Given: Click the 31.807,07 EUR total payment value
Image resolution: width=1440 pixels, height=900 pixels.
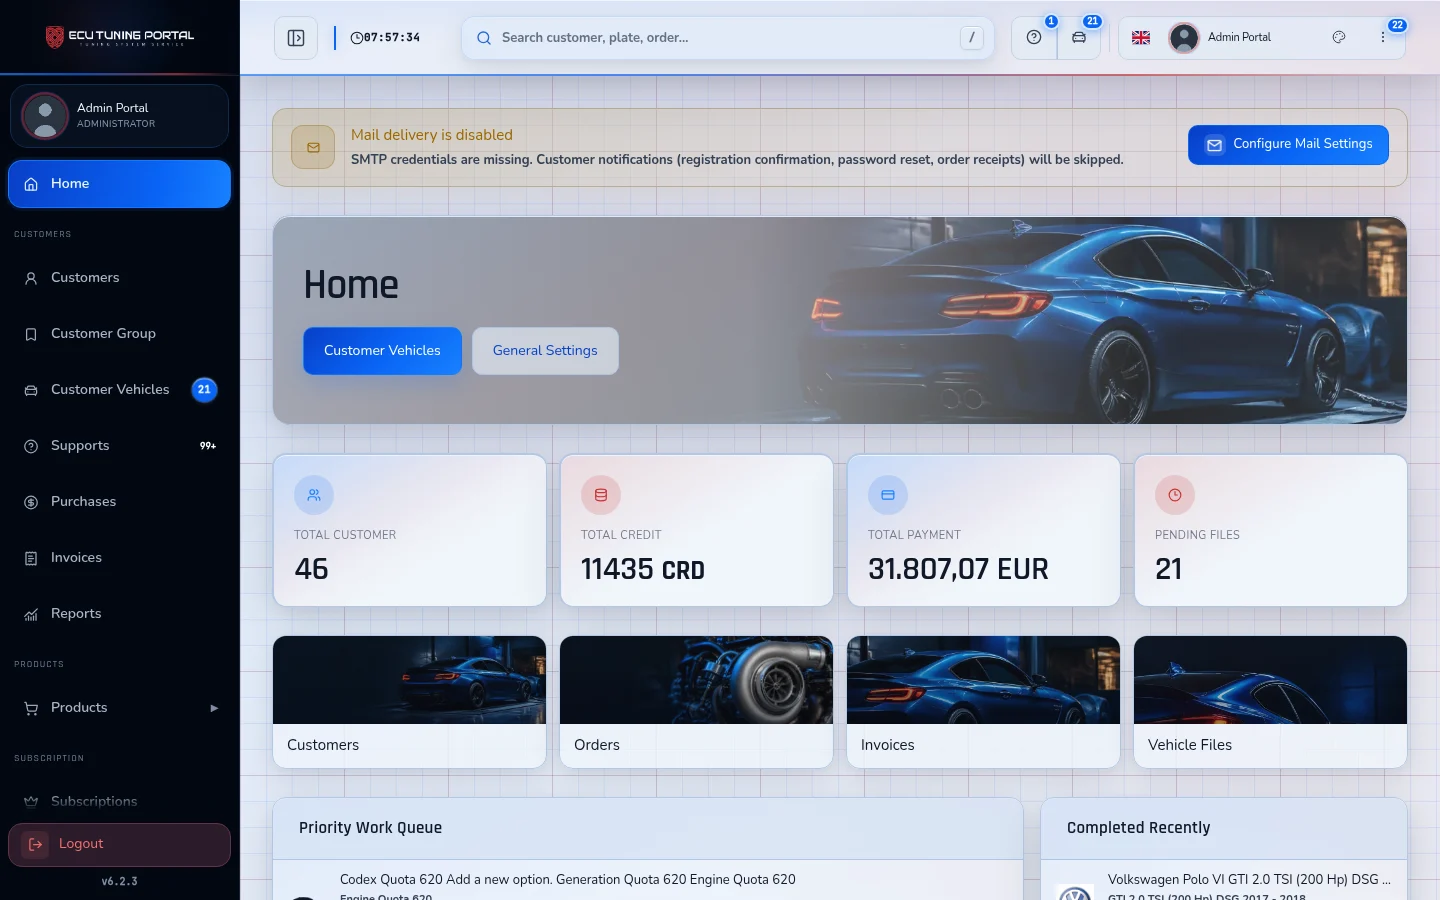Looking at the screenshot, I should (x=958, y=570).
